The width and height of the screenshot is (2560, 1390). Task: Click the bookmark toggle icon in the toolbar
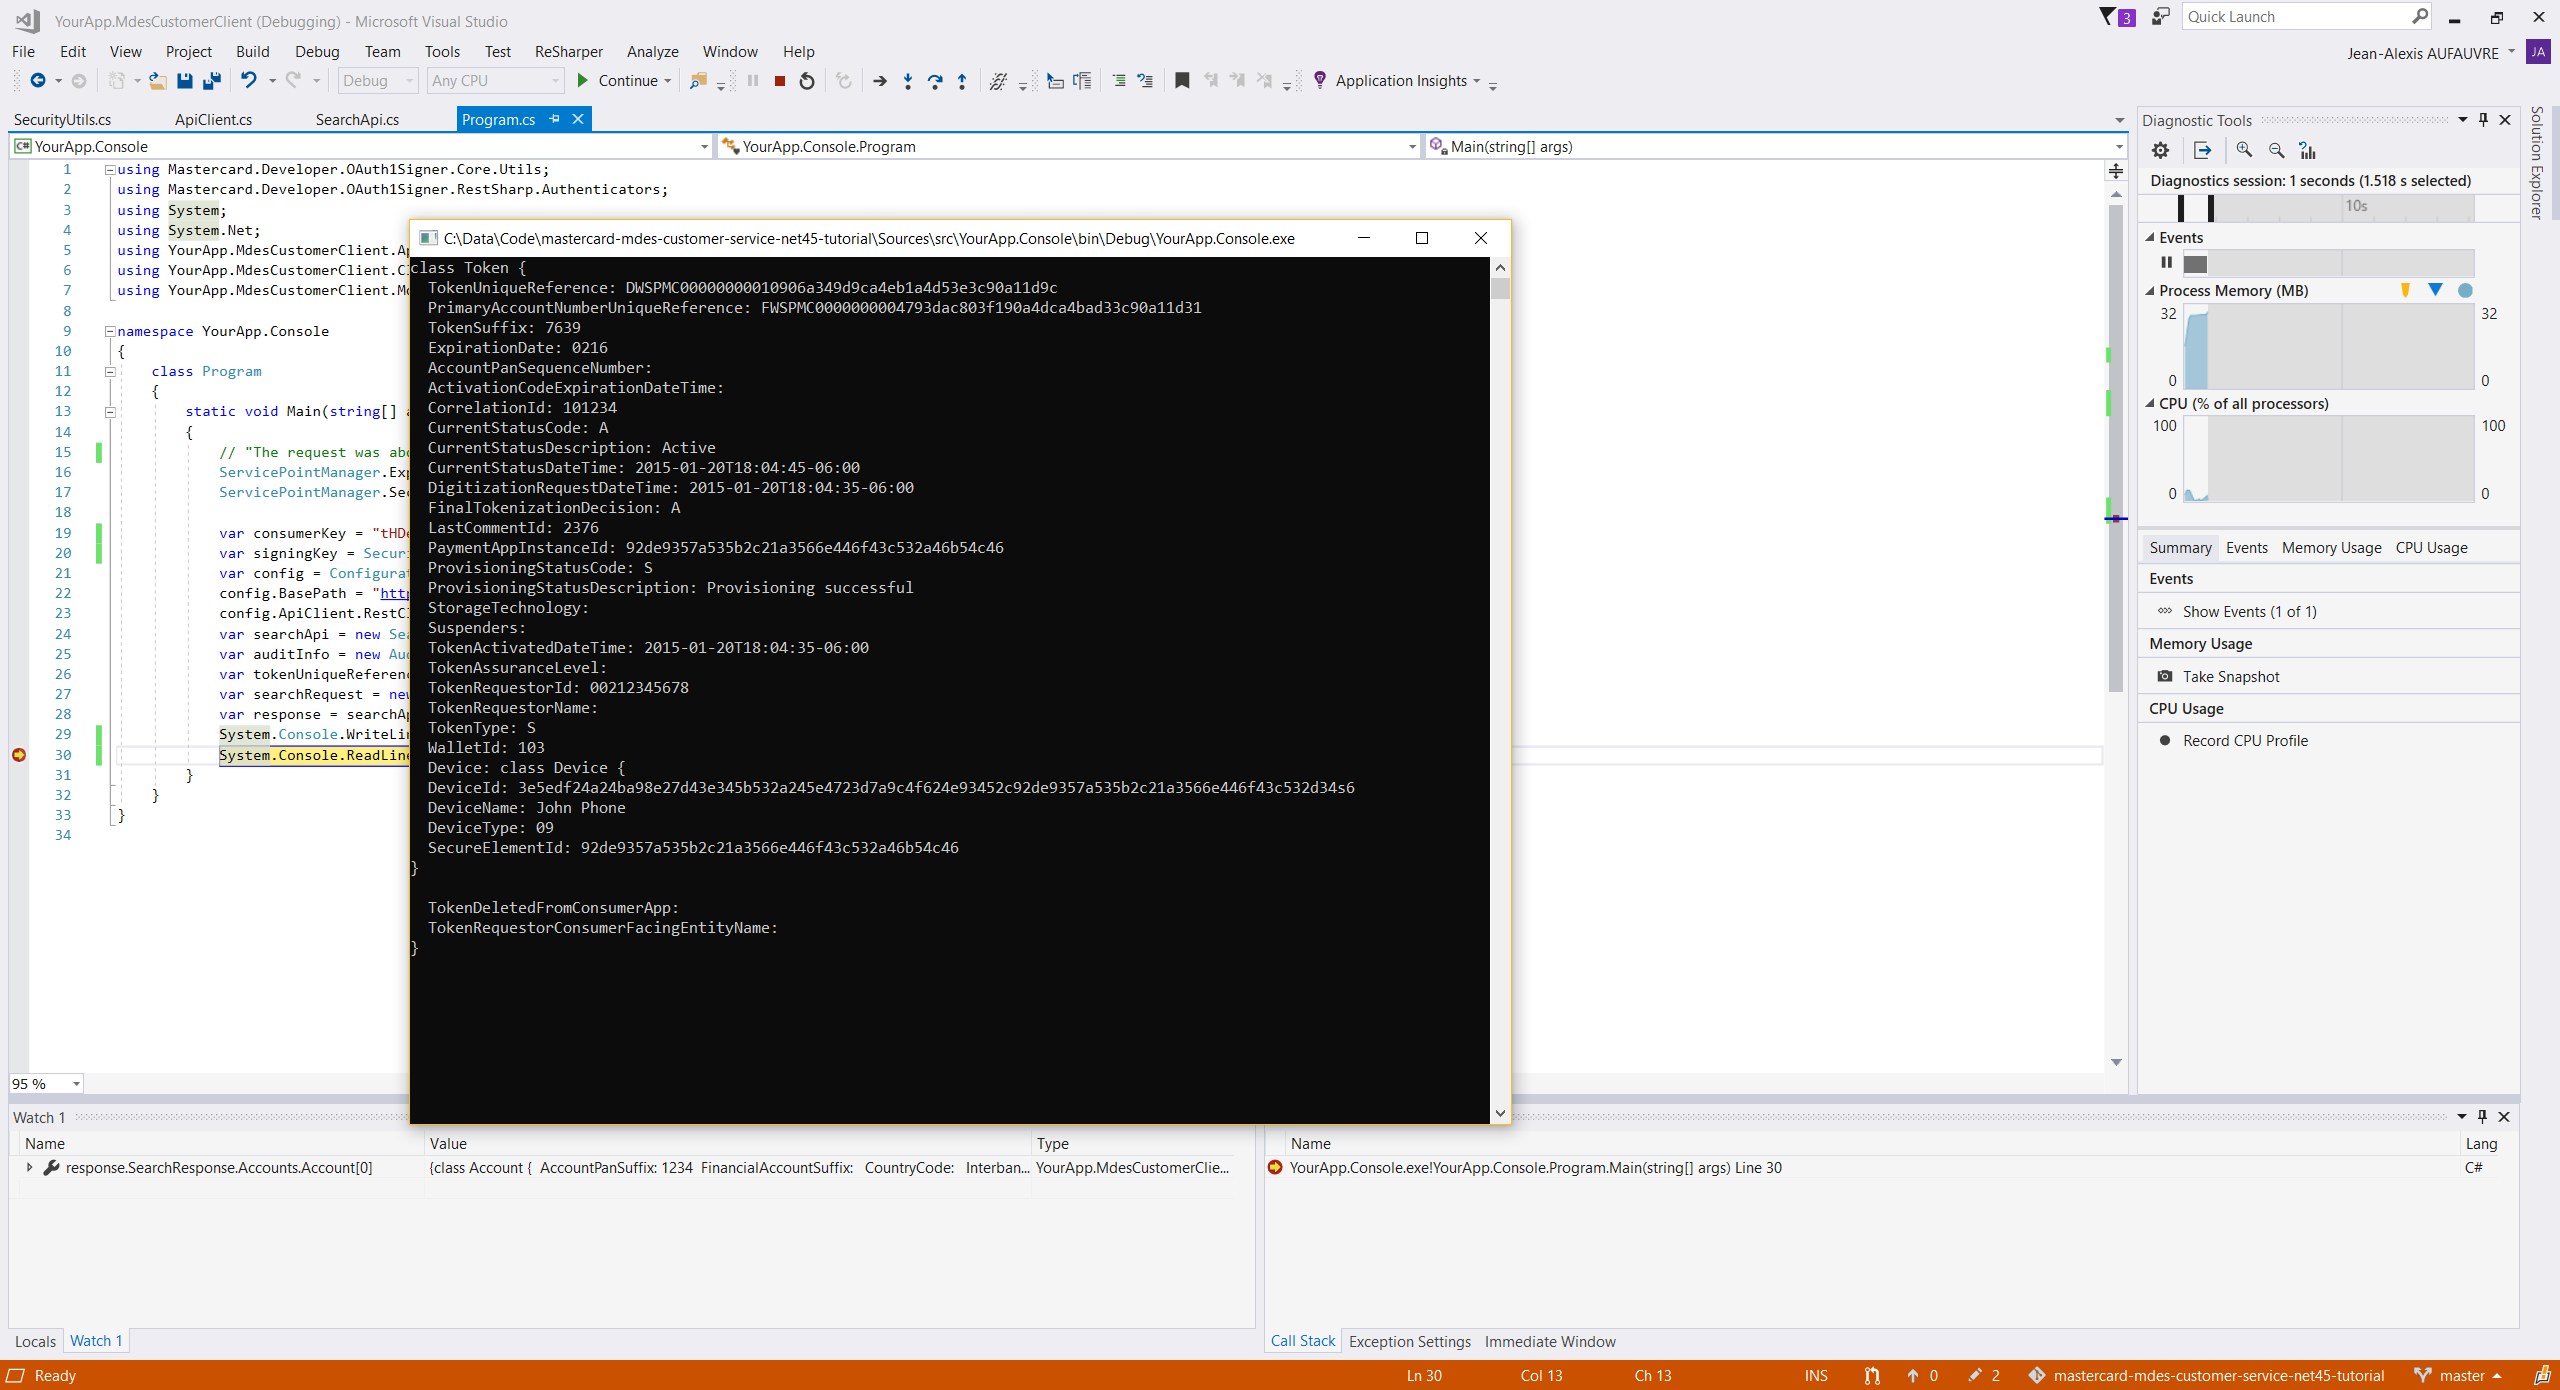point(1182,81)
